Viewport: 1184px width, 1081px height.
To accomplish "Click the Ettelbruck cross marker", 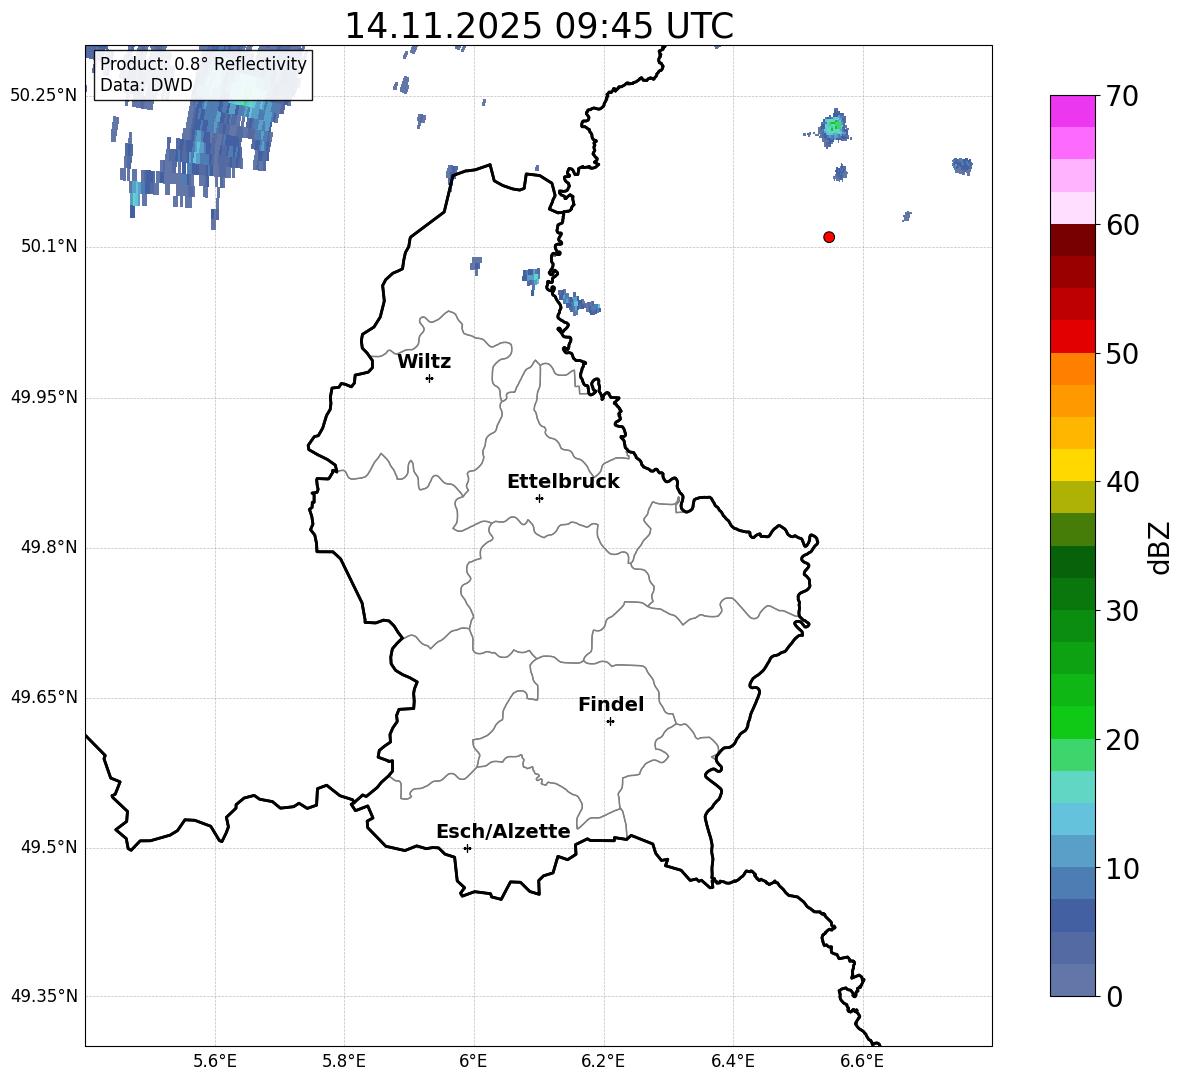I will pyautogui.click(x=539, y=498).
